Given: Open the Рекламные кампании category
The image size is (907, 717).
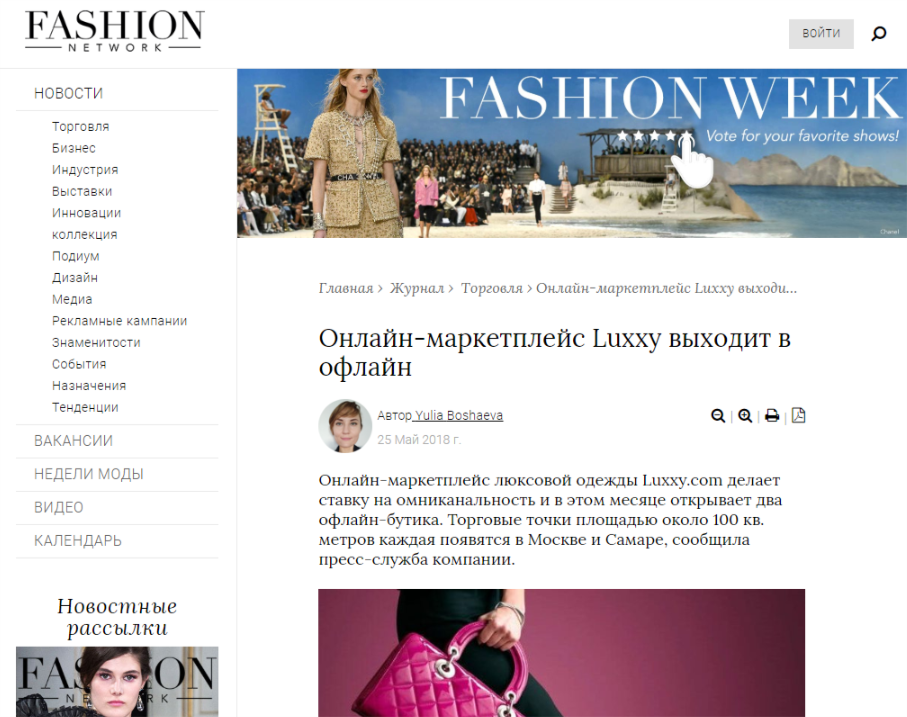Looking at the screenshot, I should click(x=120, y=321).
